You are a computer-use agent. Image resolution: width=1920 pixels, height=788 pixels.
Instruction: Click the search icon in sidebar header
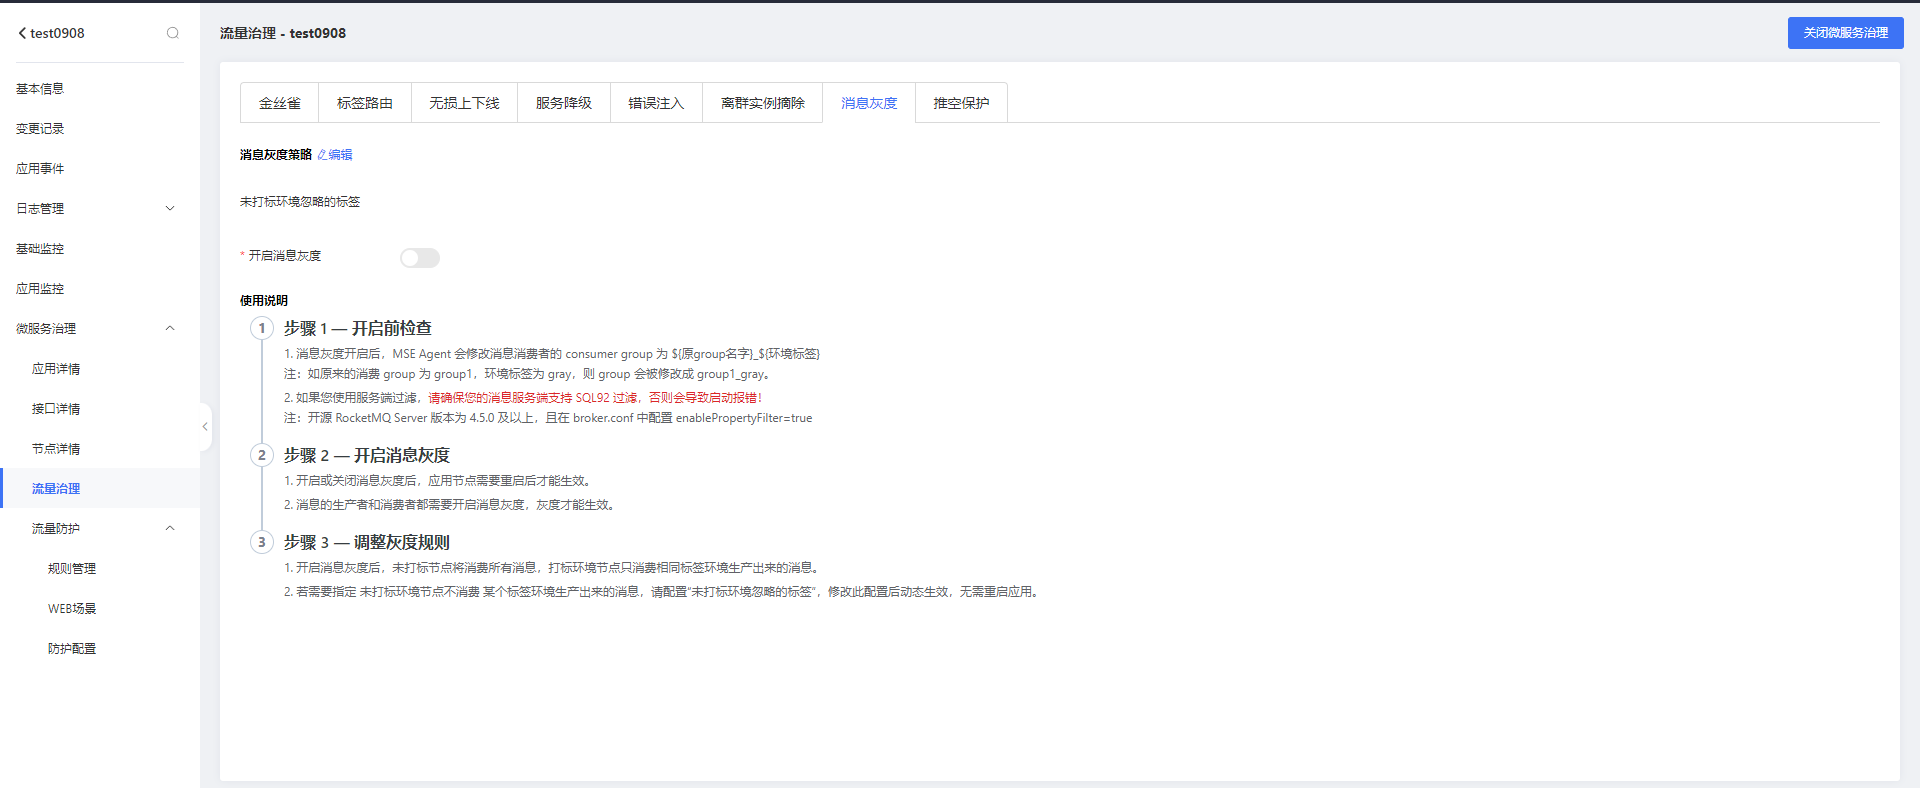[x=173, y=33]
